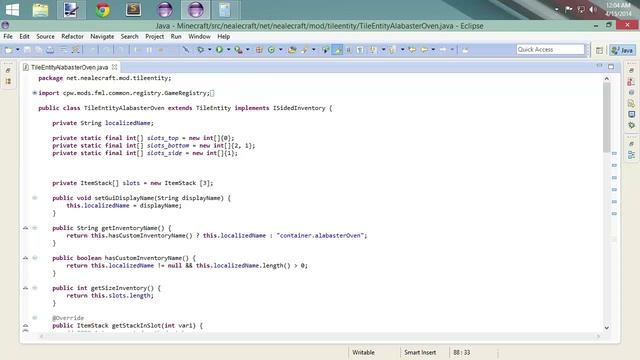Expand the folded import statements
The width and height of the screenshot is (640, 360).
(x=35, y=93)
